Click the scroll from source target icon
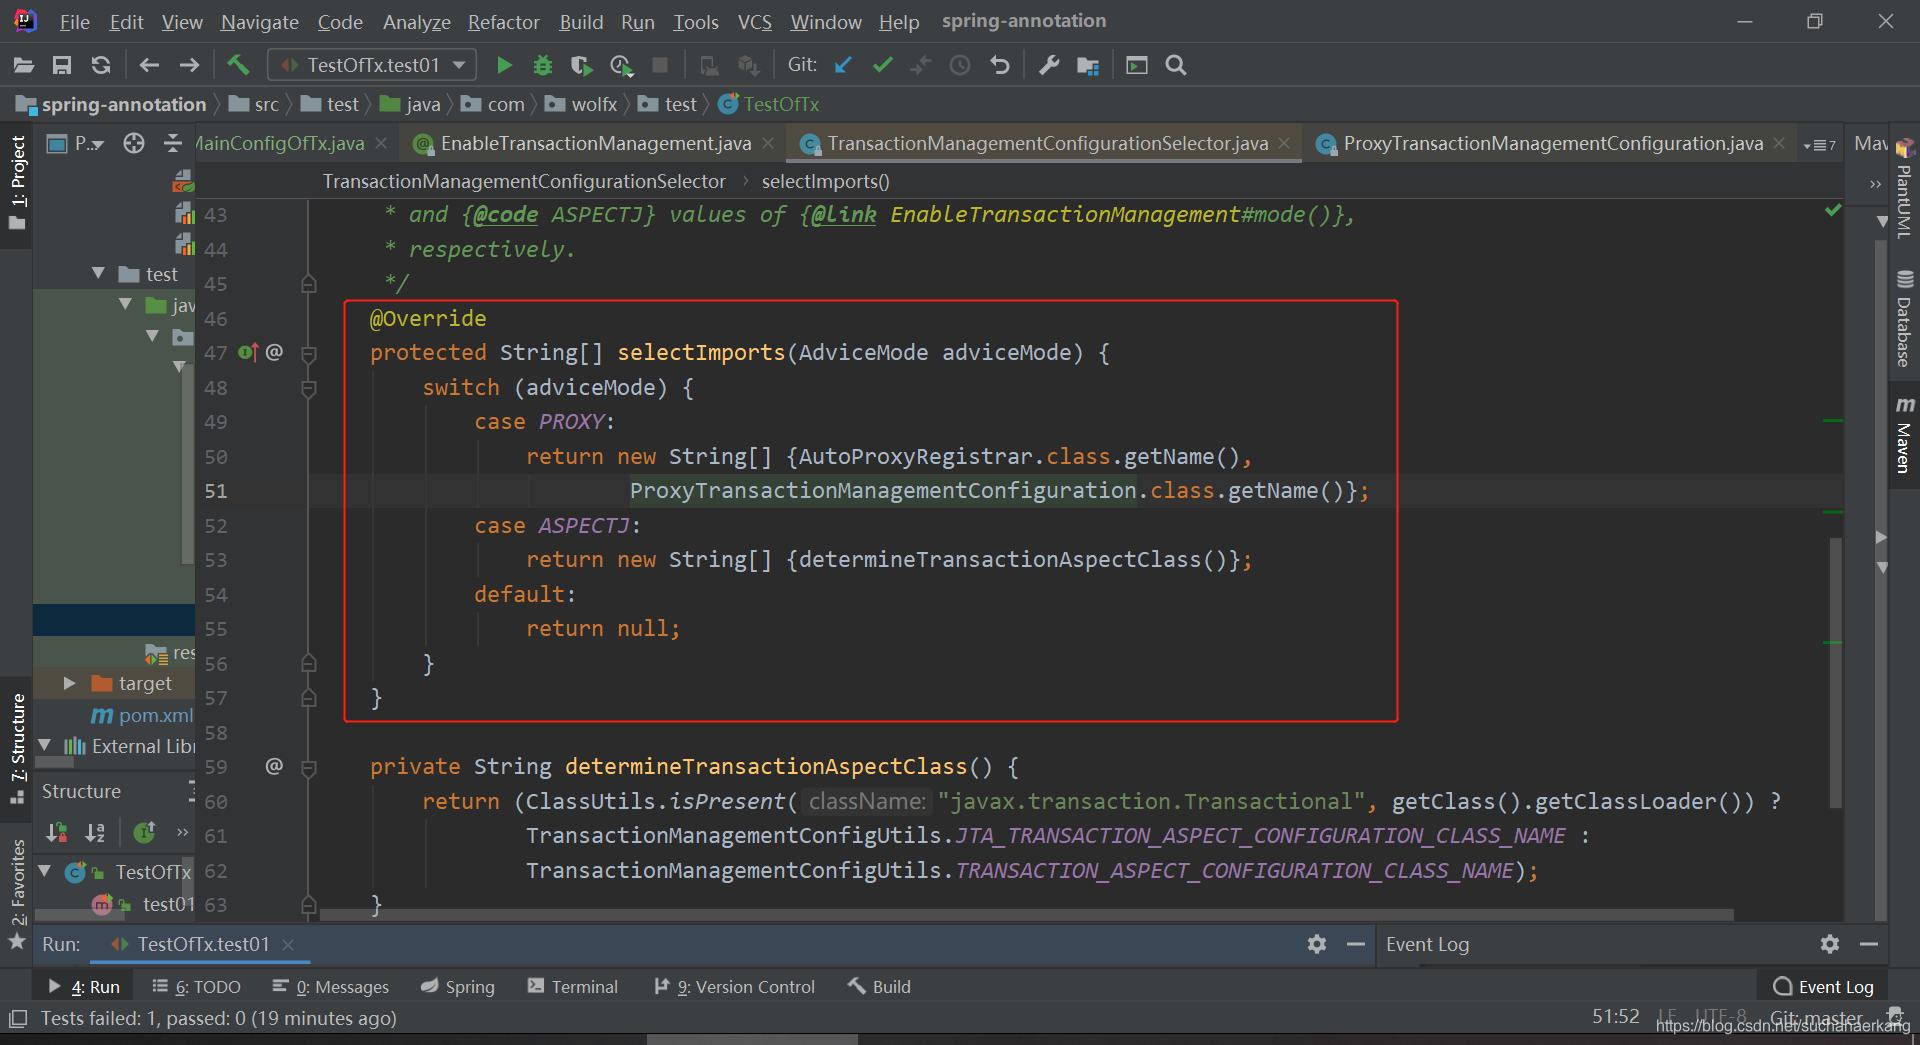The height and width of the screenshot is (1045, 1920). point(134,143)
